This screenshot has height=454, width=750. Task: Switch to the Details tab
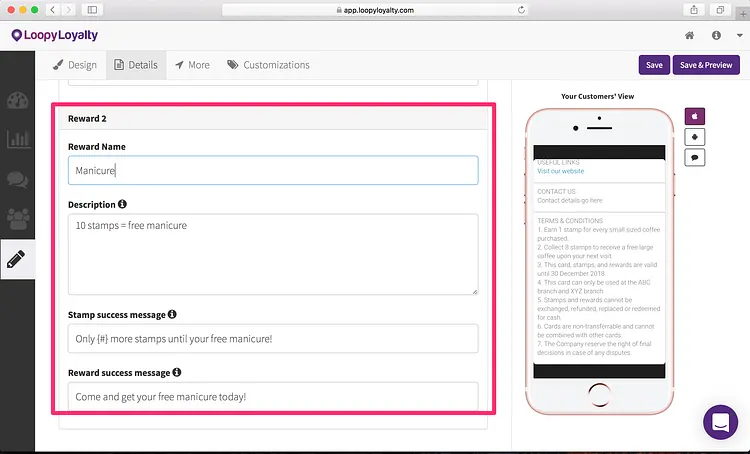[136, 65]
